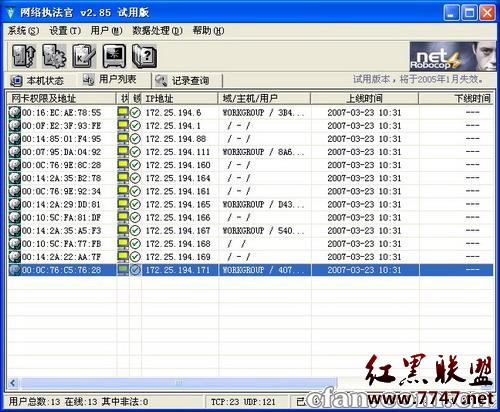The height and width of the screenshot is (412, 500).
Task: Click monitor status icon for 172.25.194.164
Action: (x=123, y=177)
